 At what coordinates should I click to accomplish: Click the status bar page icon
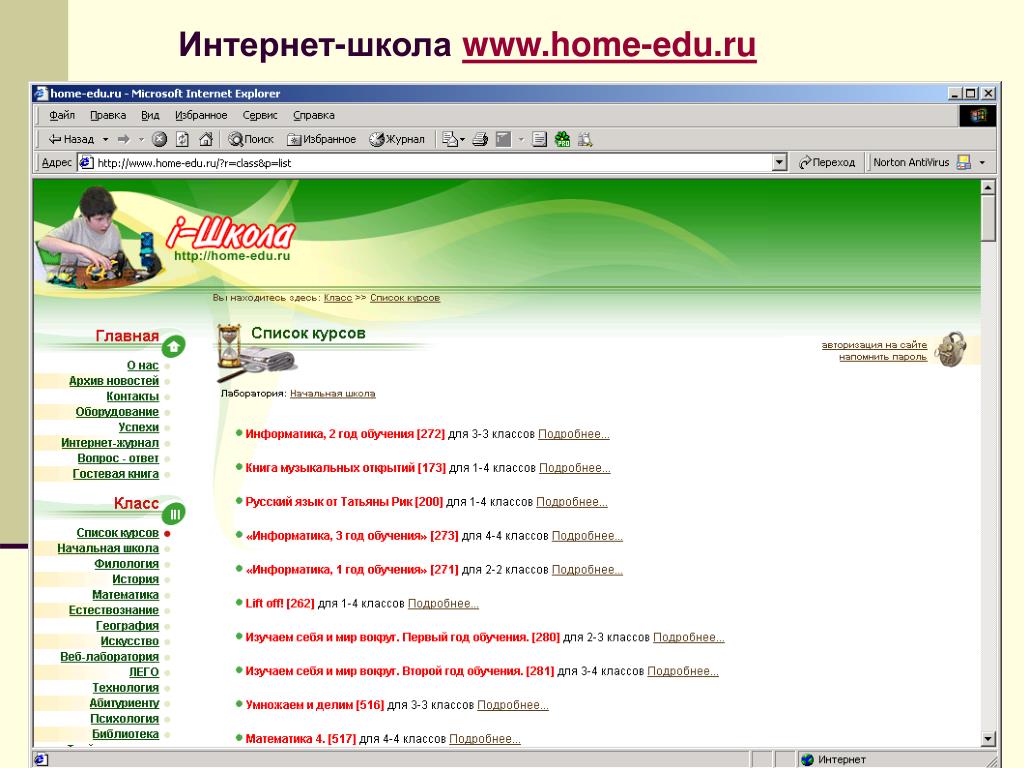click(40, 760)
